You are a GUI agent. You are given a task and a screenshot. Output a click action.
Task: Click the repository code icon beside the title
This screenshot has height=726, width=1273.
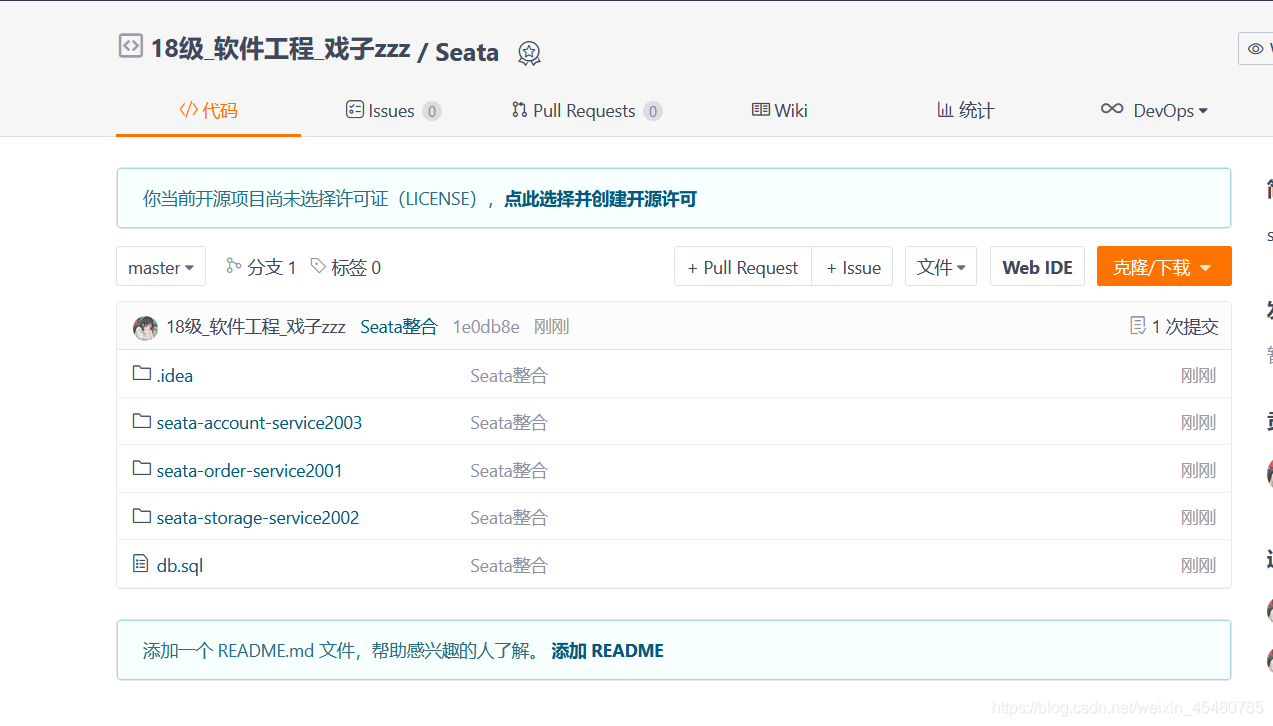[x=131, y=46]
